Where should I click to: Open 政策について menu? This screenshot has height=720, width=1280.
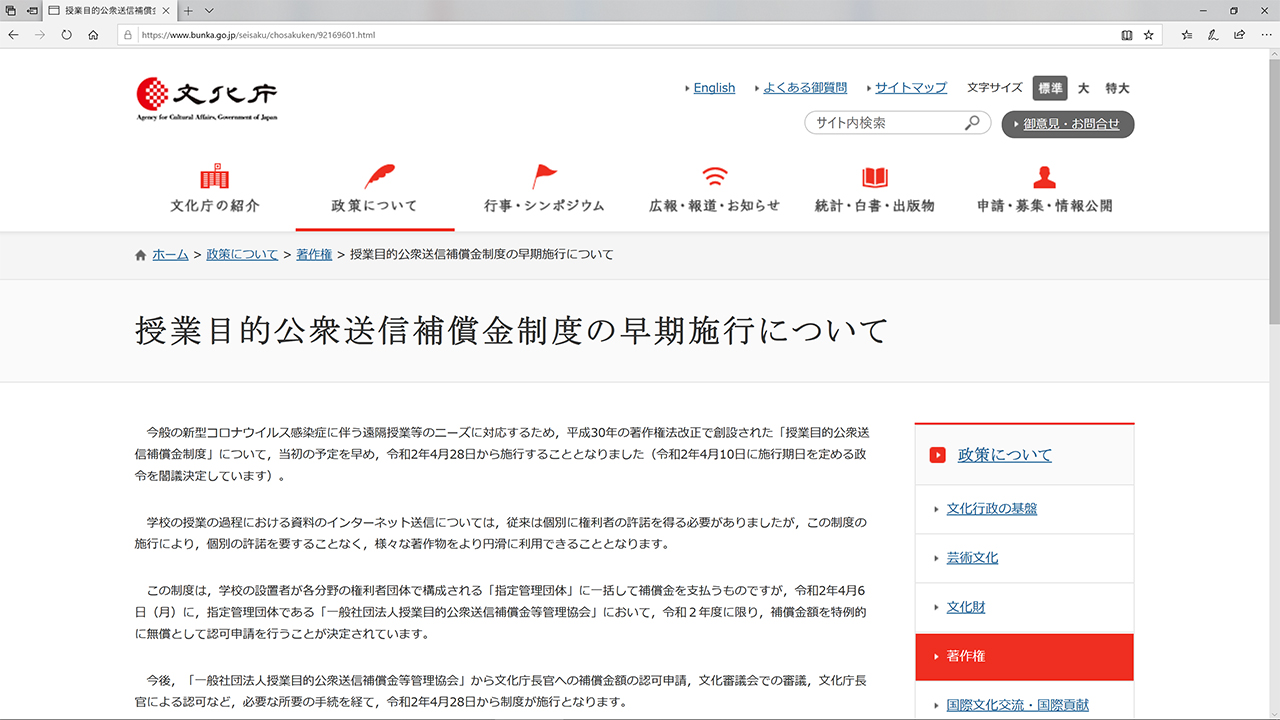coord(375,190)
